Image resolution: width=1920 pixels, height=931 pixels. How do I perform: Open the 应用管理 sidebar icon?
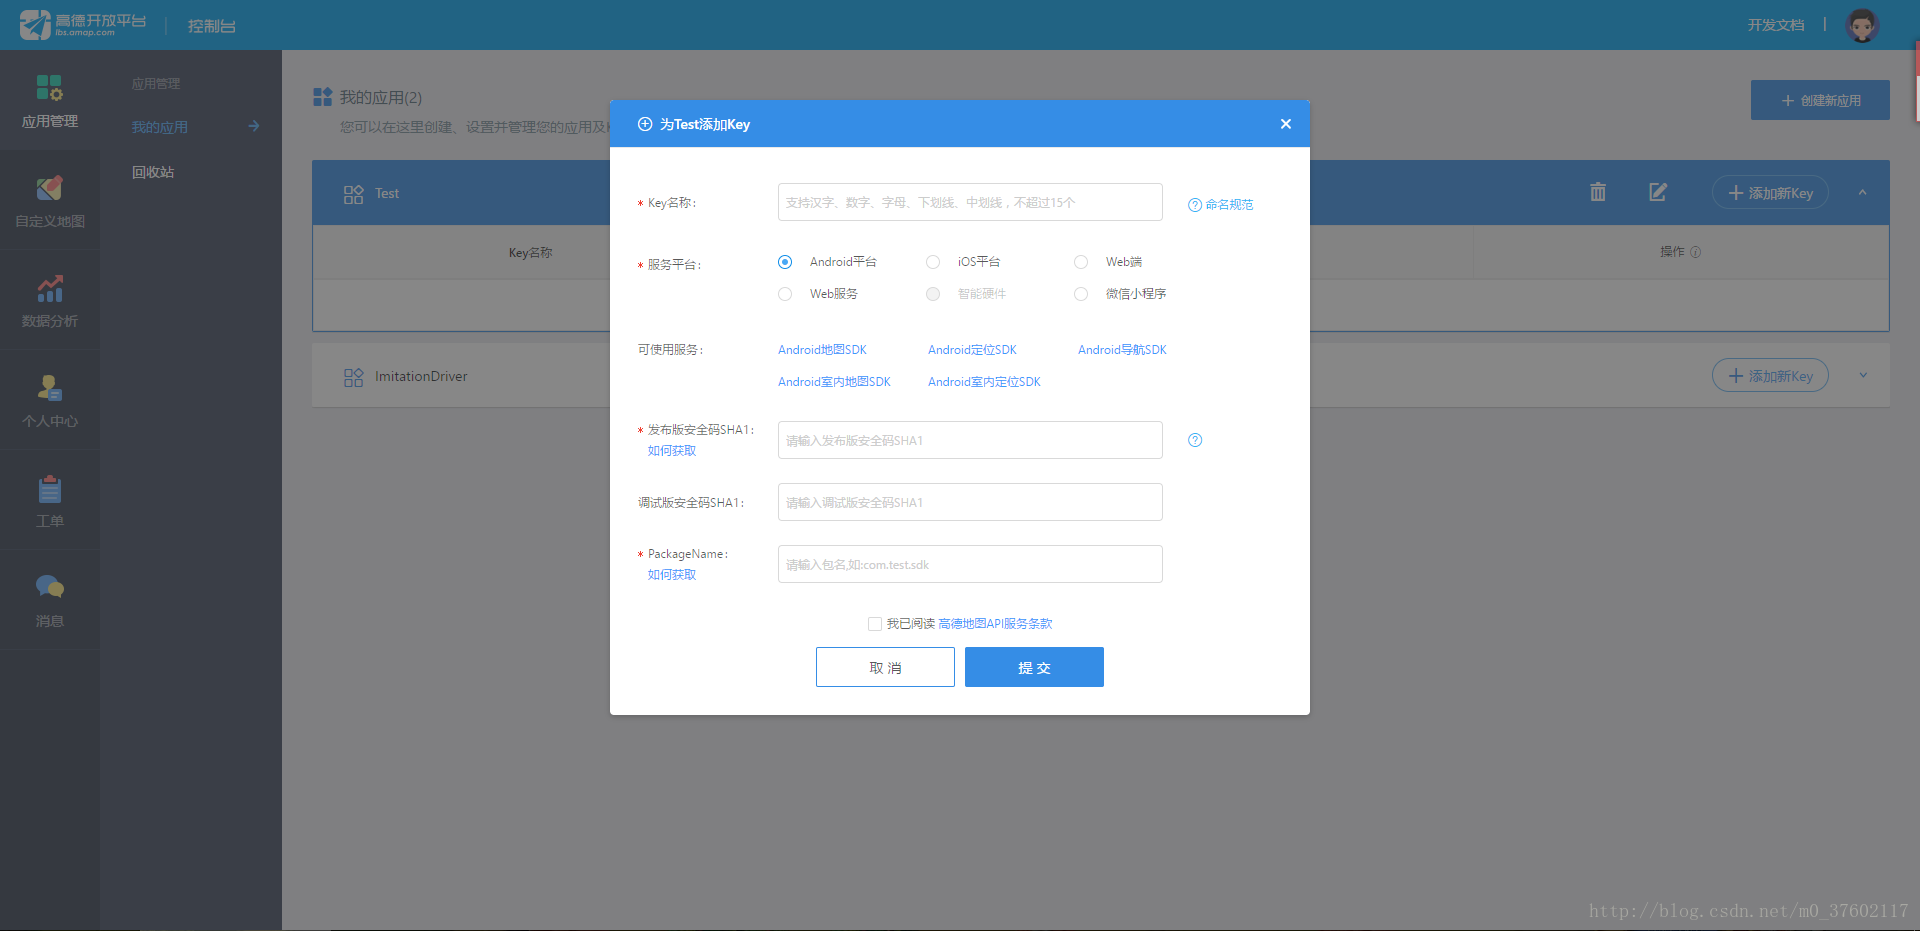(49, 88)
